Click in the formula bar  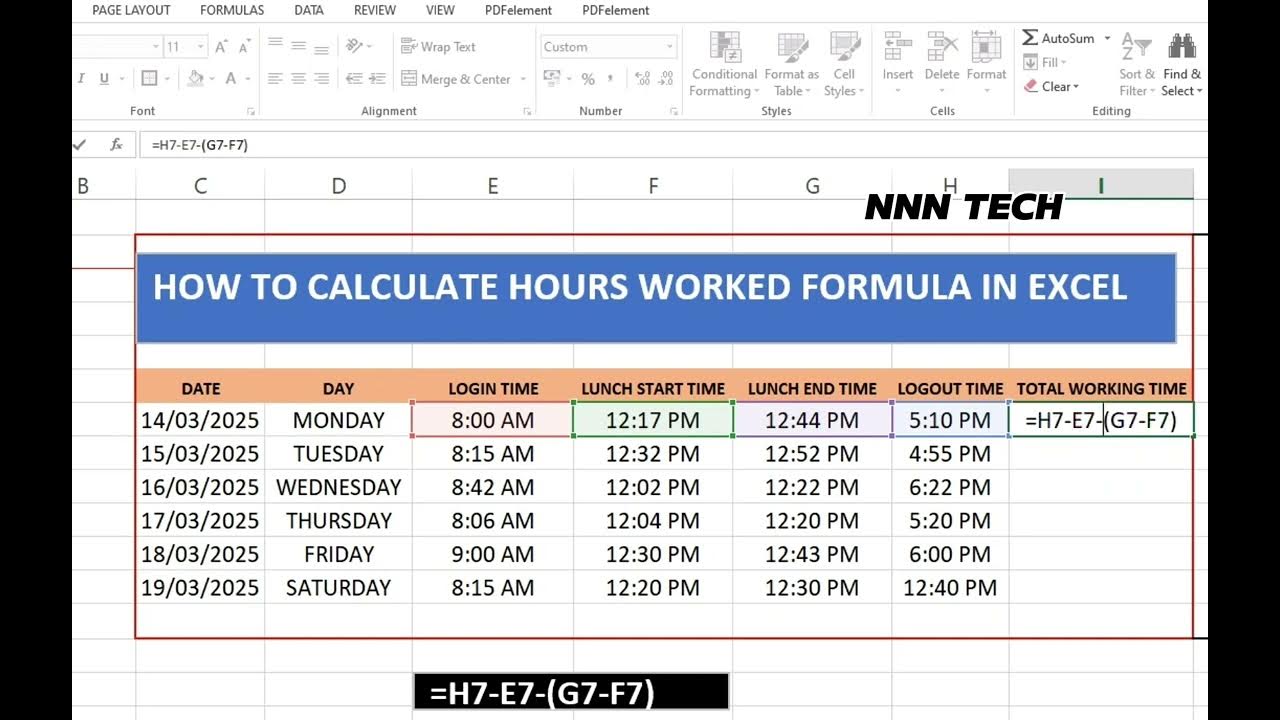(x=673, y=145)
